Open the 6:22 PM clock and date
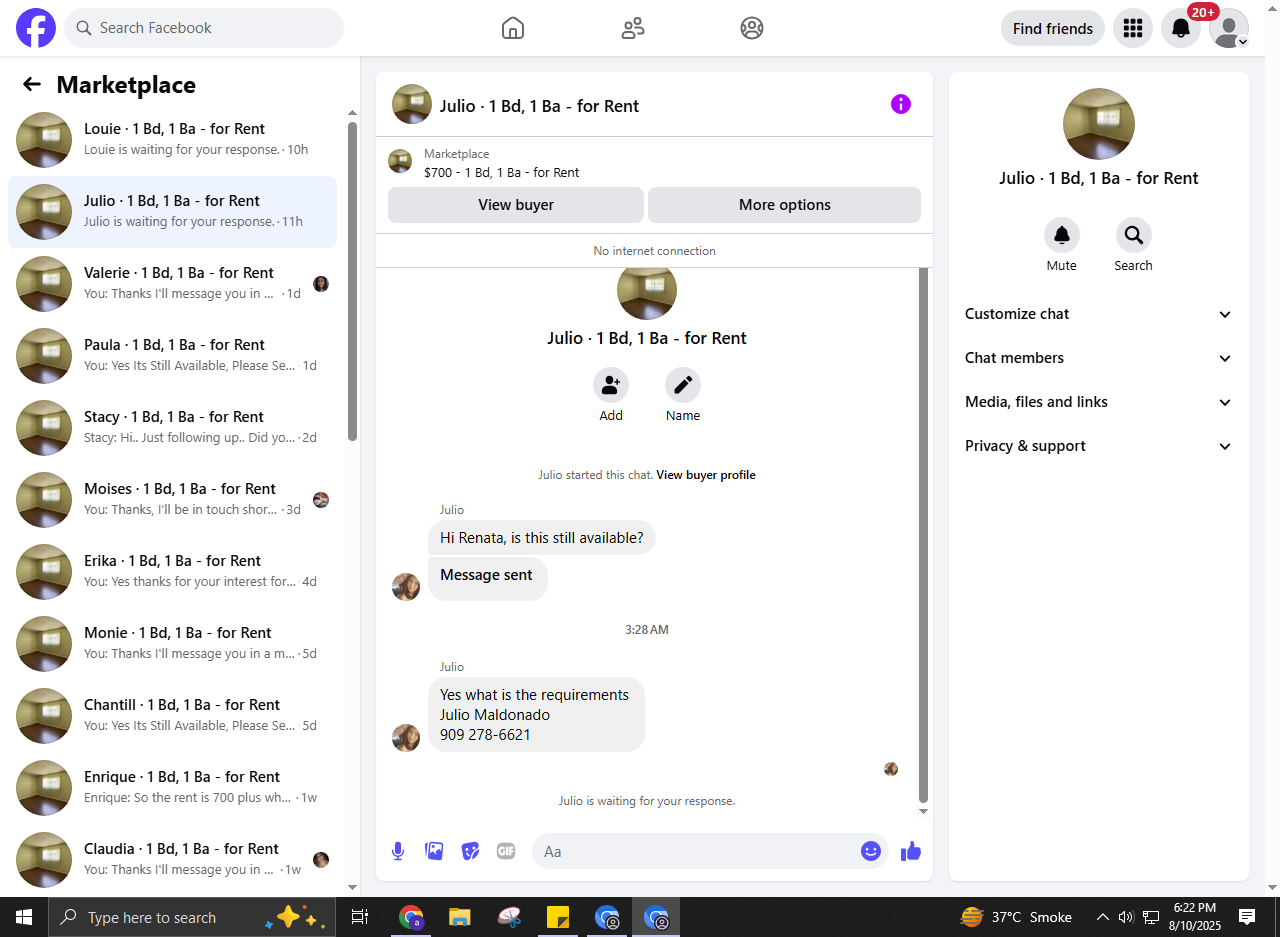 [1195, 917]
